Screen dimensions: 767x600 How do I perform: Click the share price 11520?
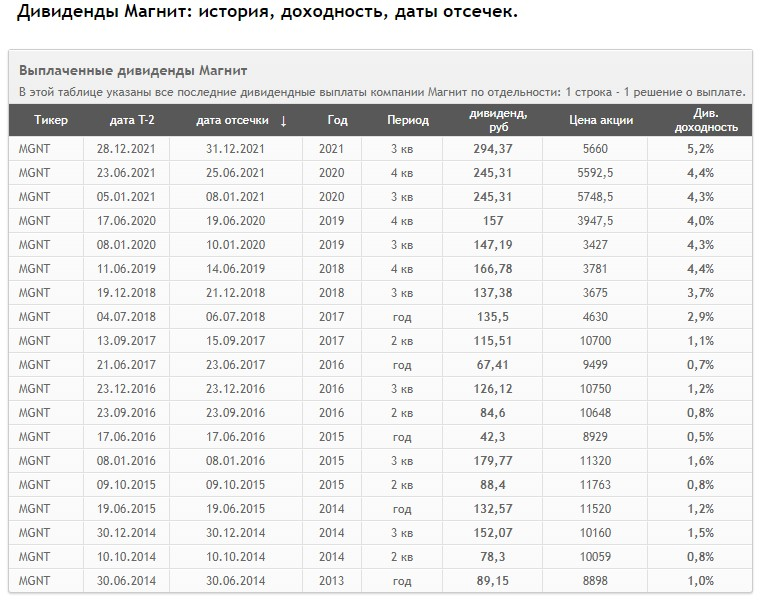click(x=595, y=508)
